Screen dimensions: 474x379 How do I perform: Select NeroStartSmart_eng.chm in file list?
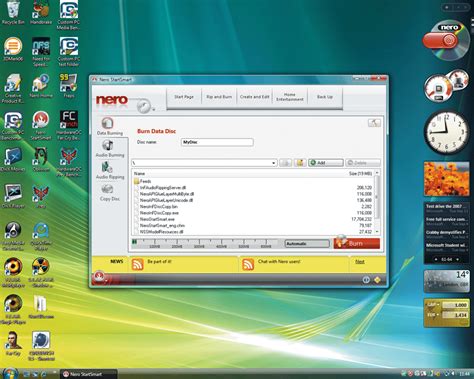pyautogui.click(x=162, y=225)
